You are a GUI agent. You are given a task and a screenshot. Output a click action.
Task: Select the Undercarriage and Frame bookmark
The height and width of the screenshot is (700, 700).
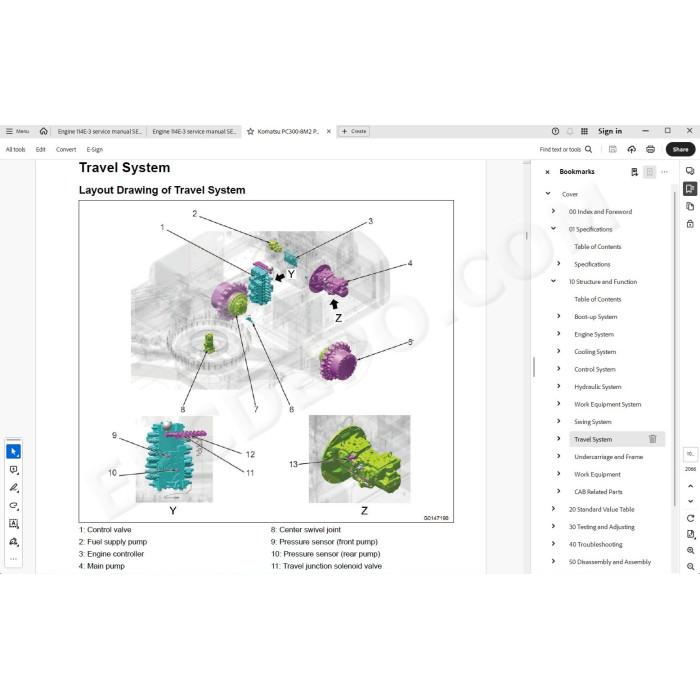click(x=608, y=457)
